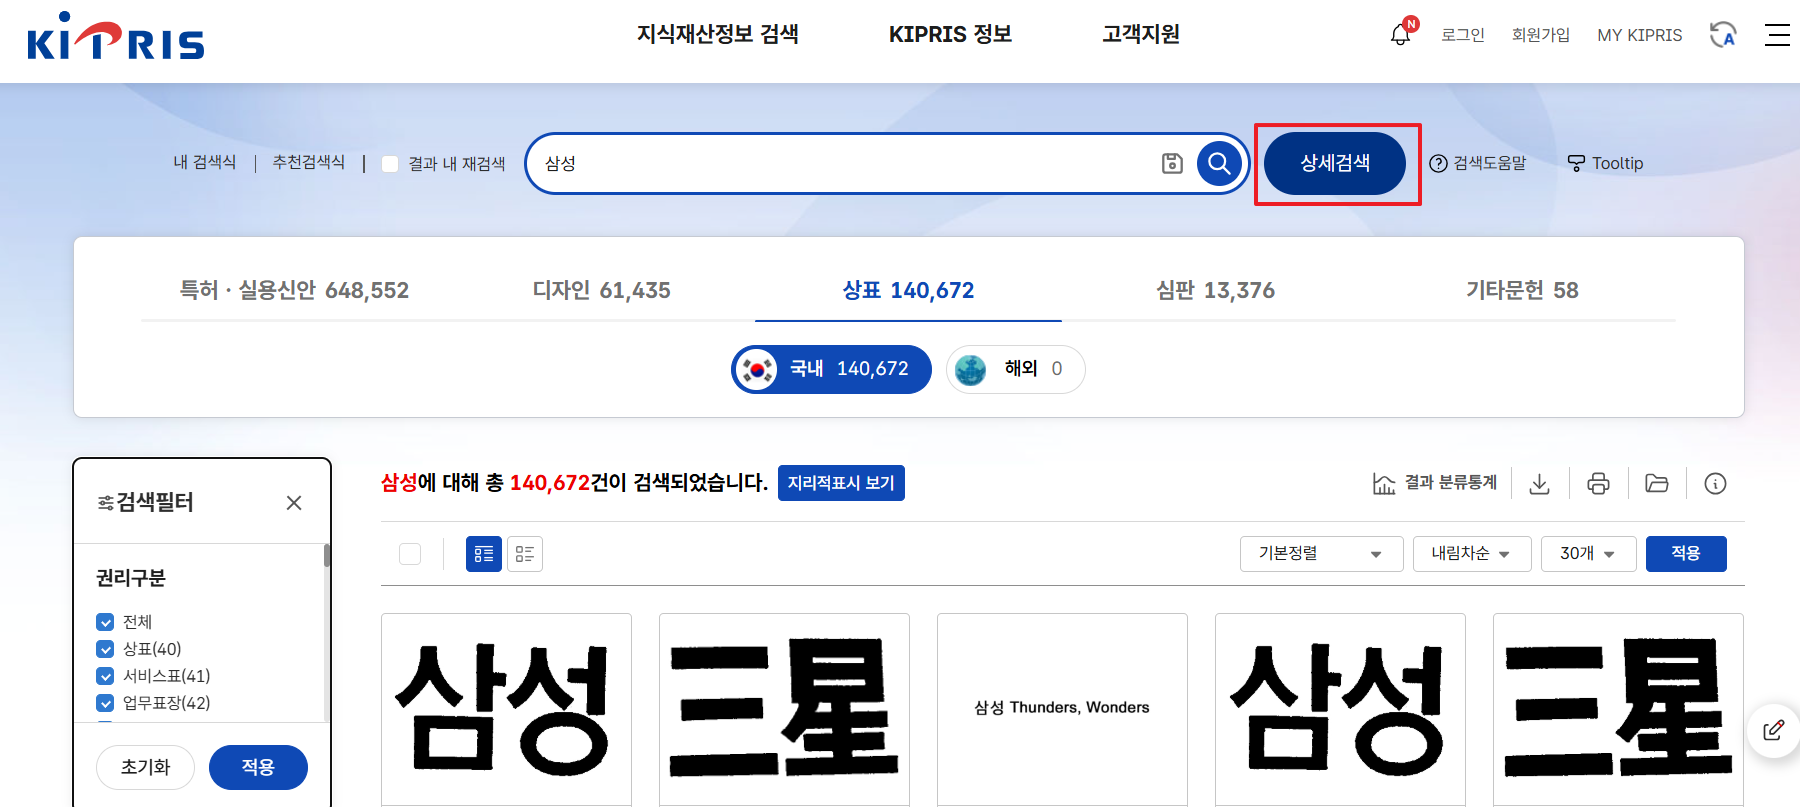Screen dimensions: 1800x807
Task: Open 고객지원 menu
Action: (x=1141, y=34)
